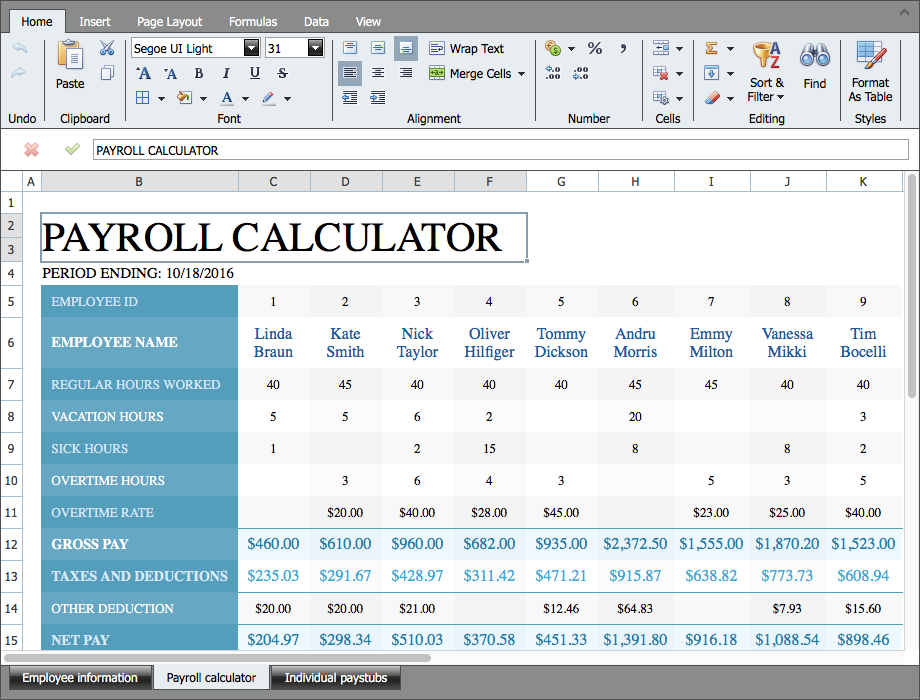Click the increase font size icon
The width and height of the screenshot is (920, 700).
(143, 73)
